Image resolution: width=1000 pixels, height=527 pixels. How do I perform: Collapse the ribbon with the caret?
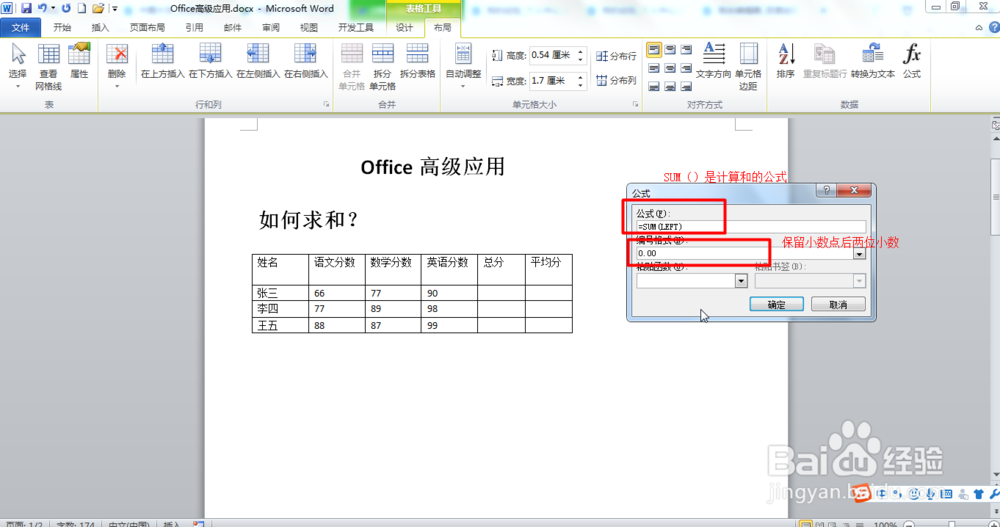(979, 27)
